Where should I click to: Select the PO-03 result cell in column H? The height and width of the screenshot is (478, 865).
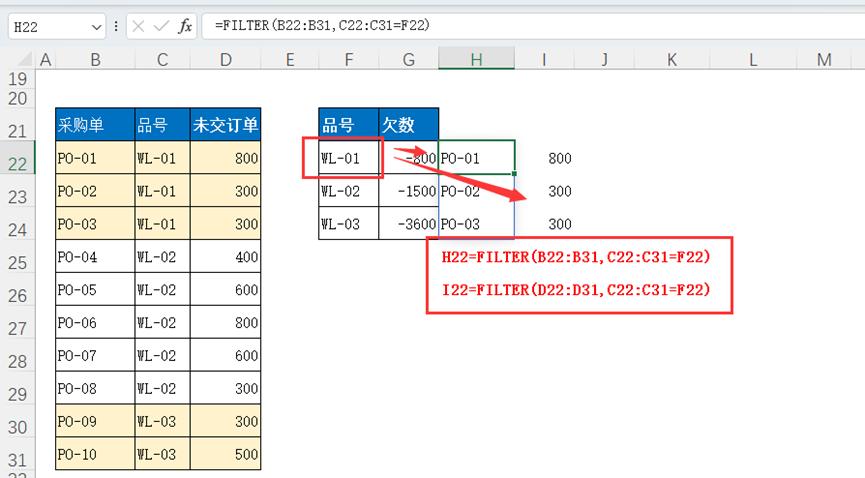tap(477, 224)
